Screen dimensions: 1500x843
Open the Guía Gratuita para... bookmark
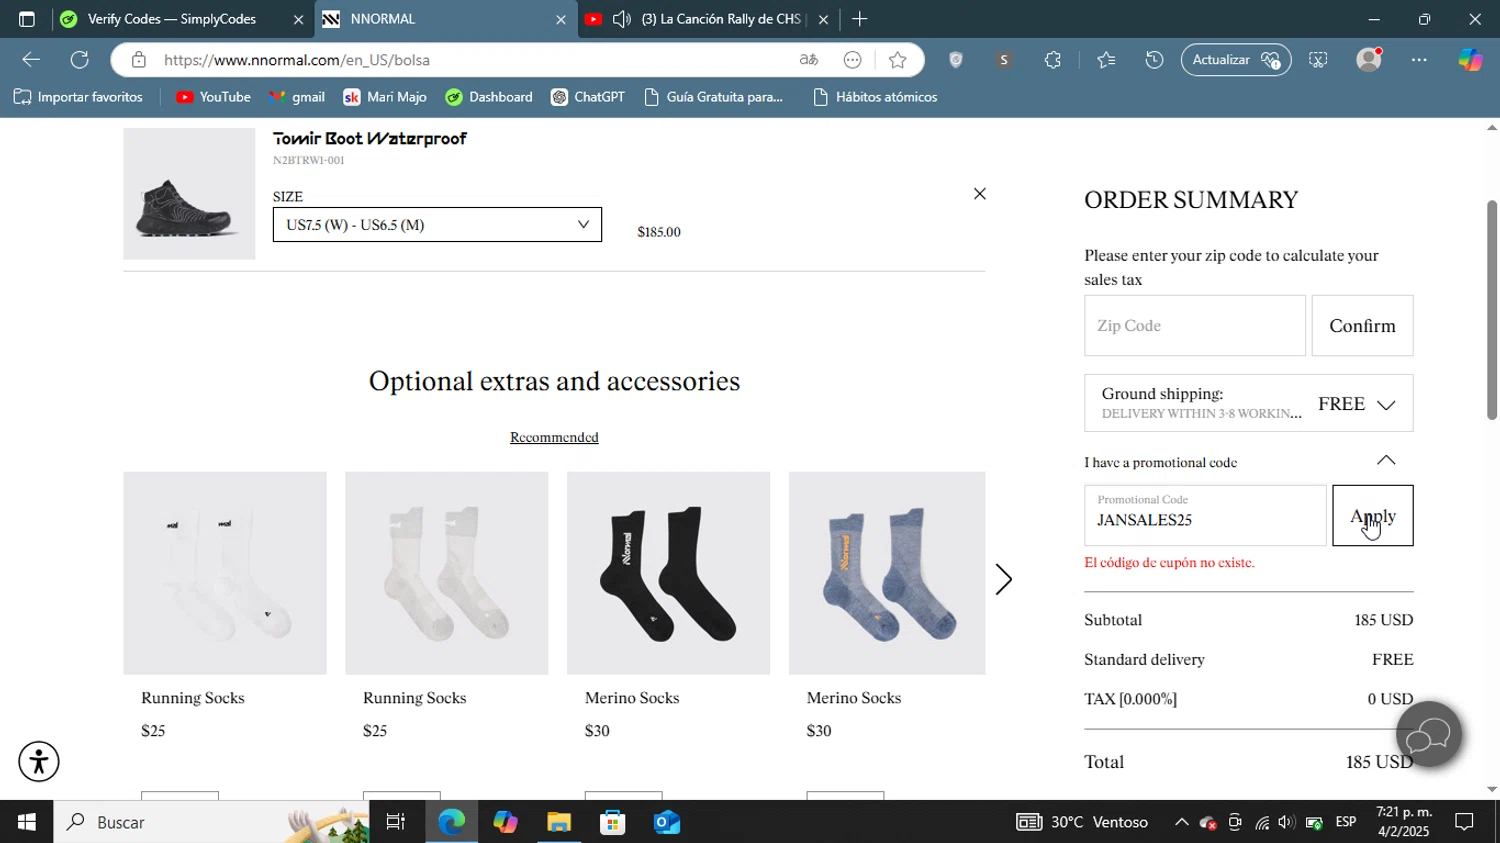click(713, 97)
